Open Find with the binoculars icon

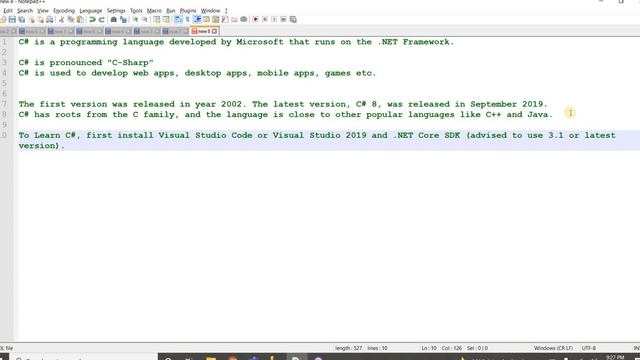(x=114, y=20)
